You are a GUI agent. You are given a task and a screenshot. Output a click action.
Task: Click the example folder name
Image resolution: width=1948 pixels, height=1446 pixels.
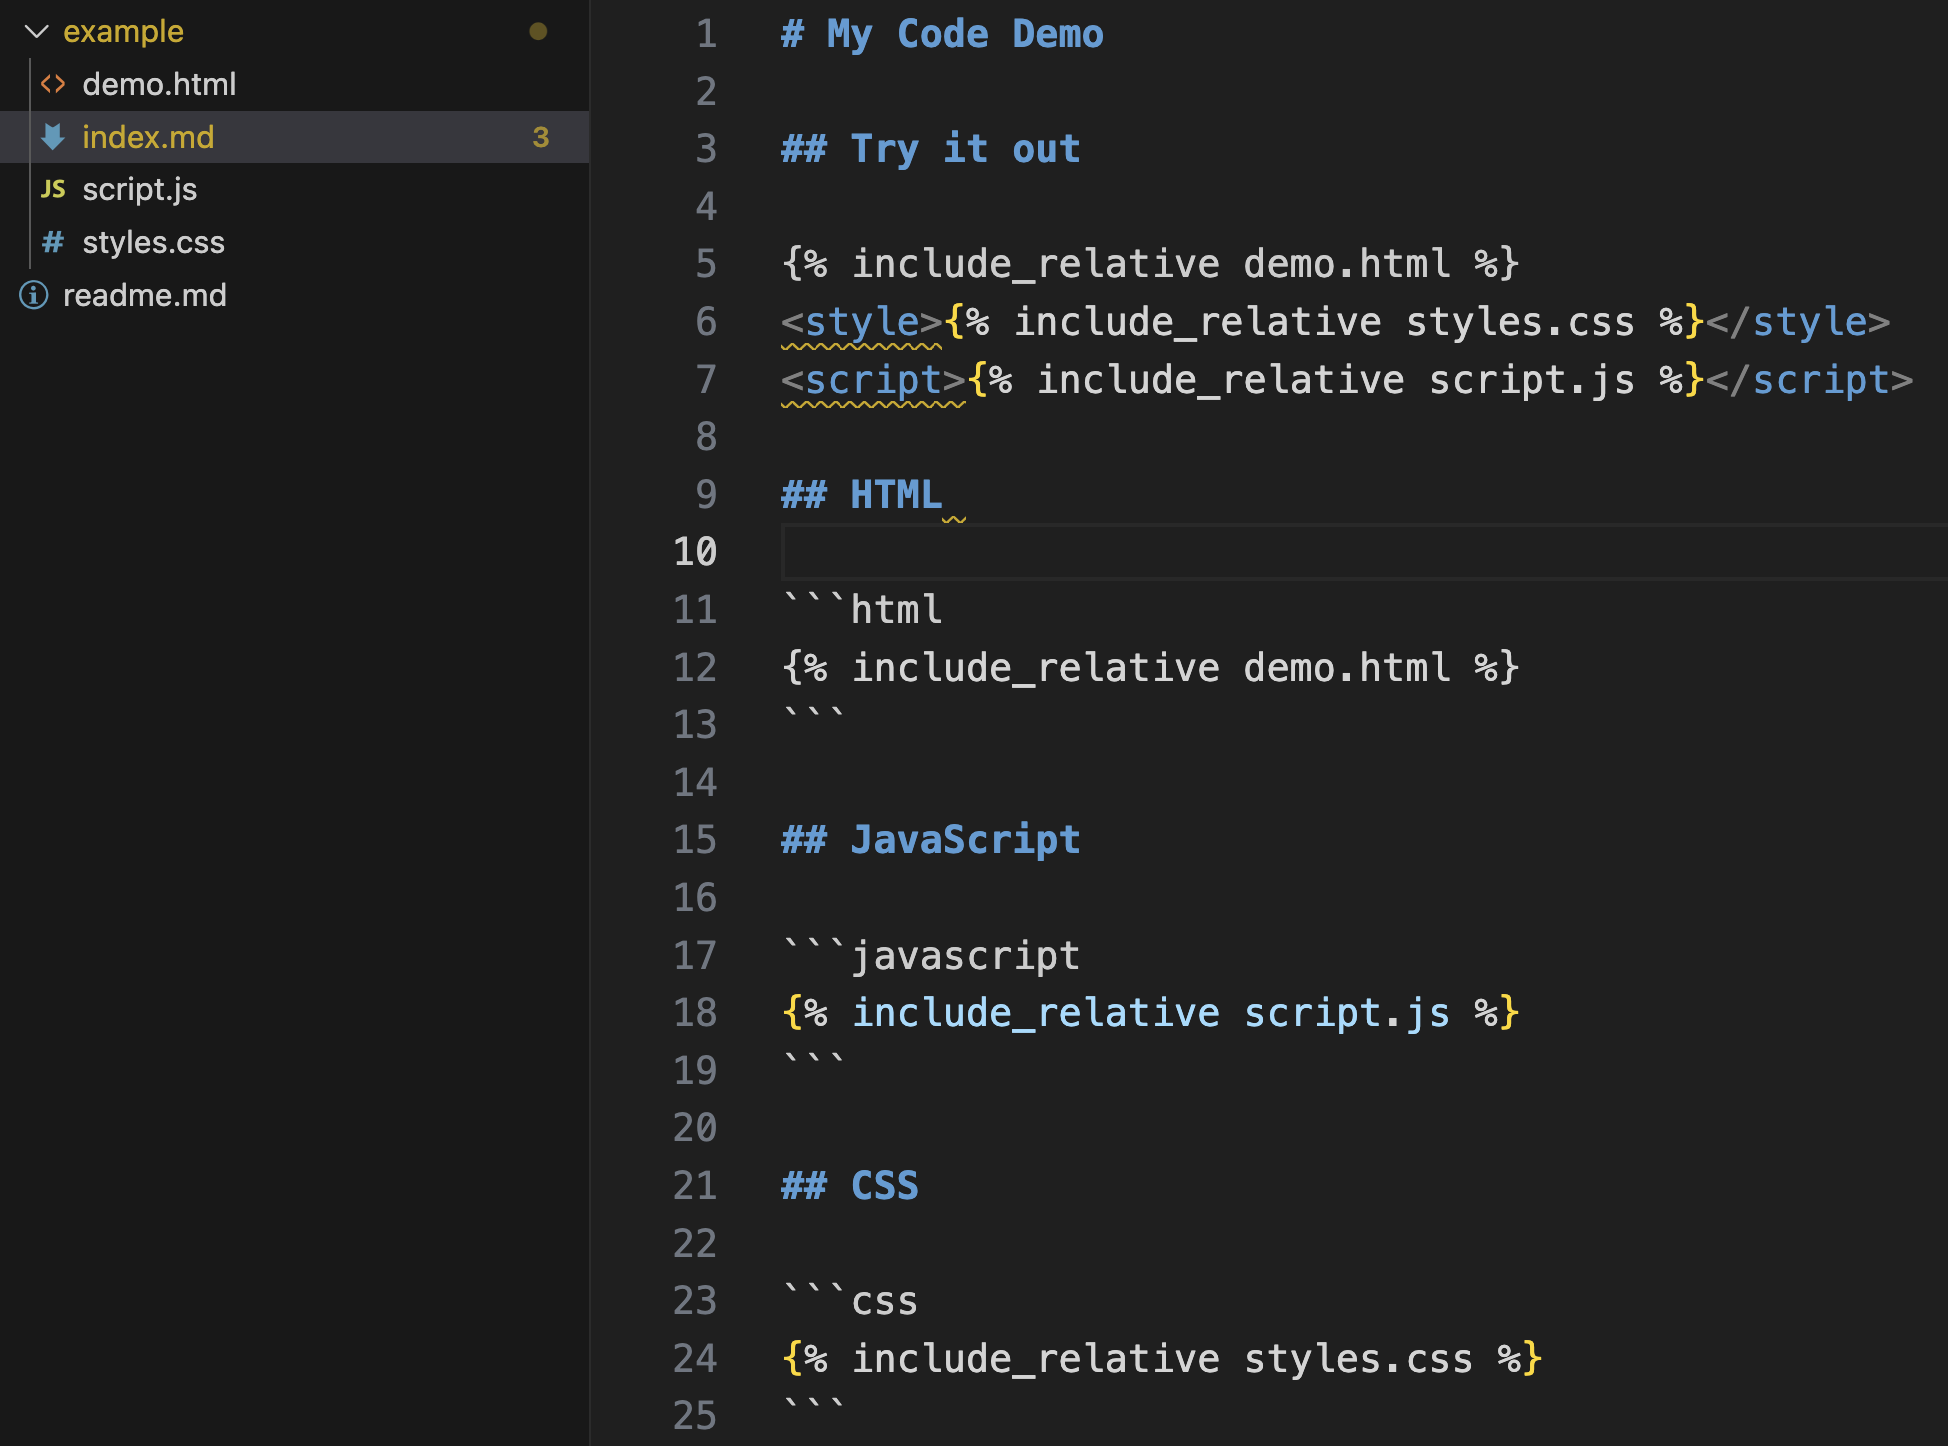(123, 32)
